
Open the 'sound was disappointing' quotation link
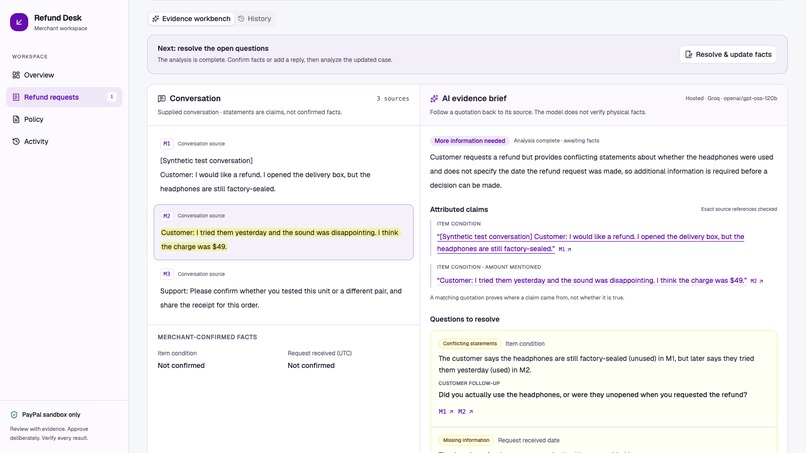pos(592,281)
